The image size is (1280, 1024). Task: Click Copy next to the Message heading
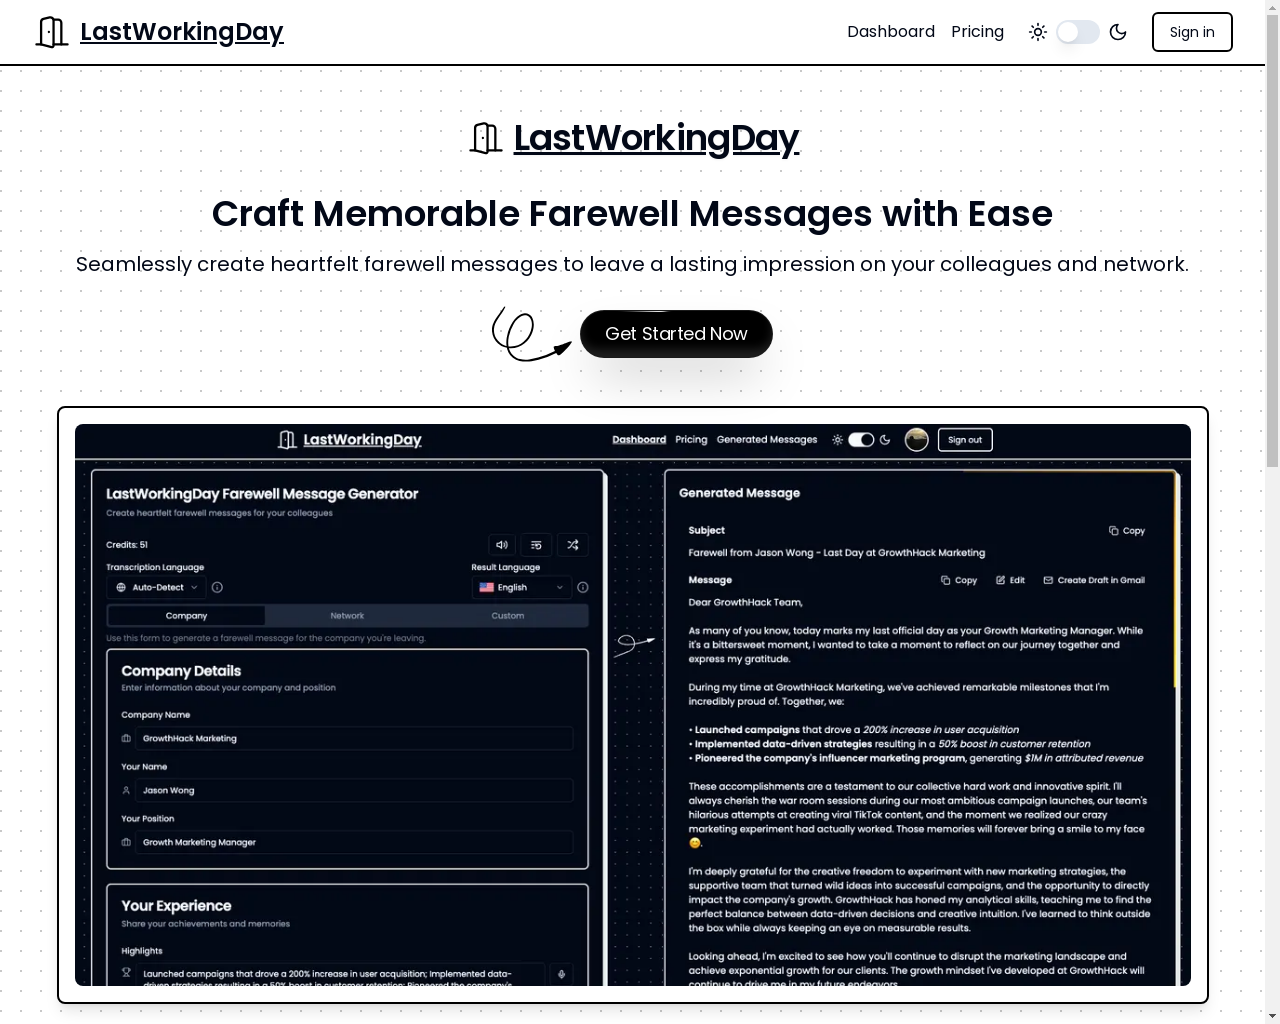pyautogui.click(x=959, y=580)
